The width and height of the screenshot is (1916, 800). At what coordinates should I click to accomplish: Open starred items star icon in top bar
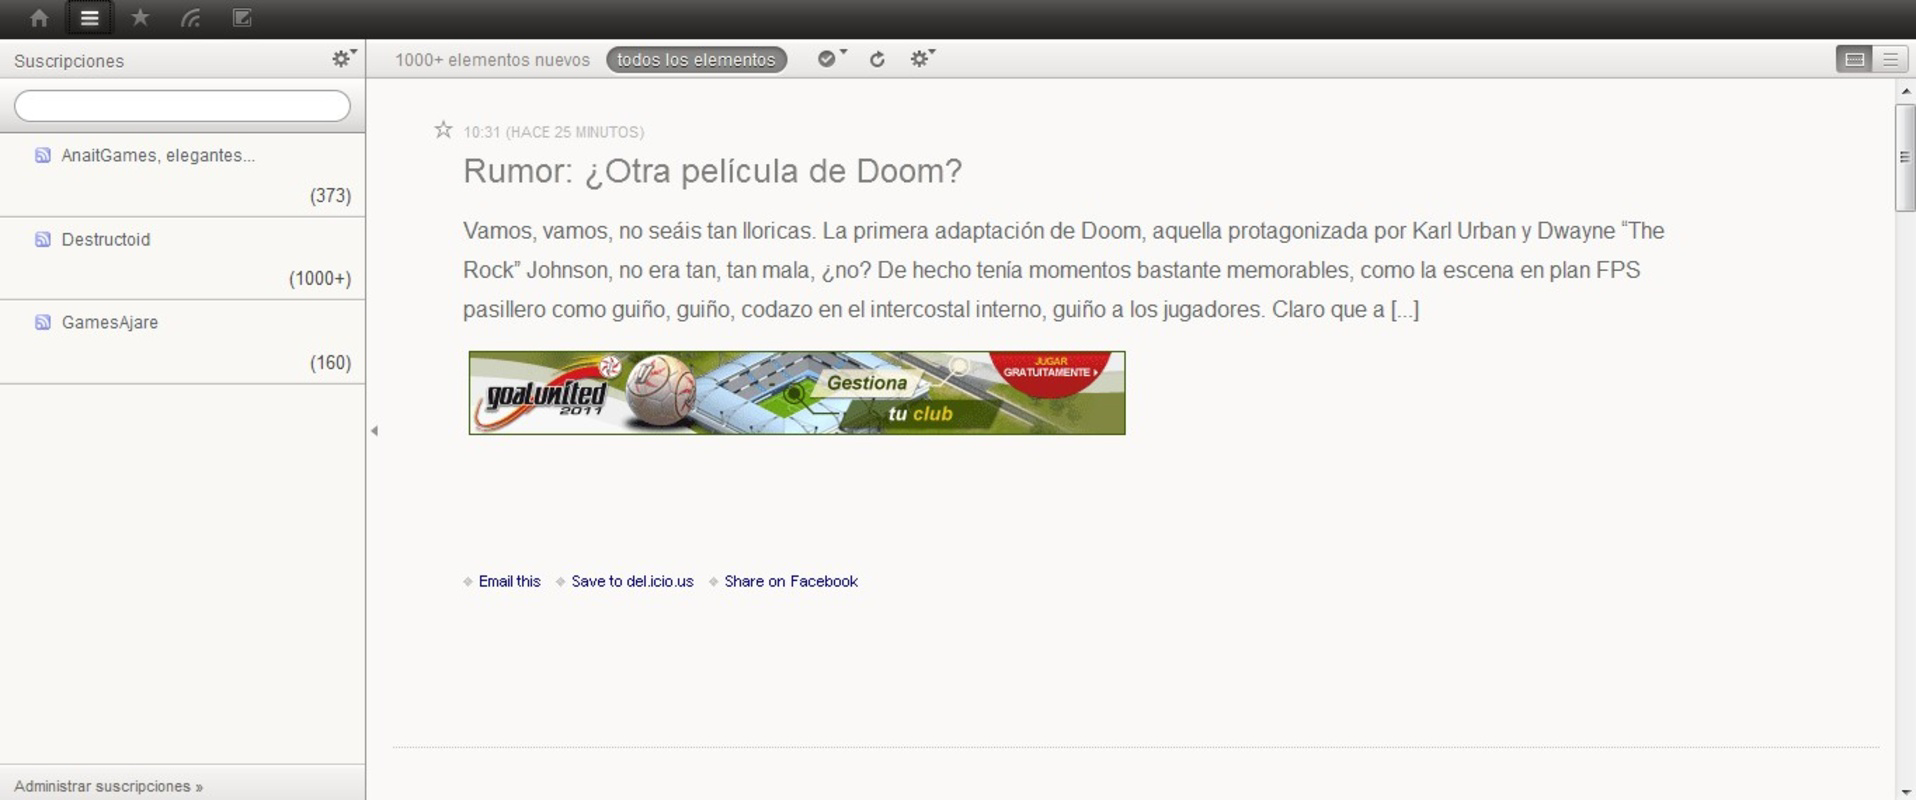140,17
